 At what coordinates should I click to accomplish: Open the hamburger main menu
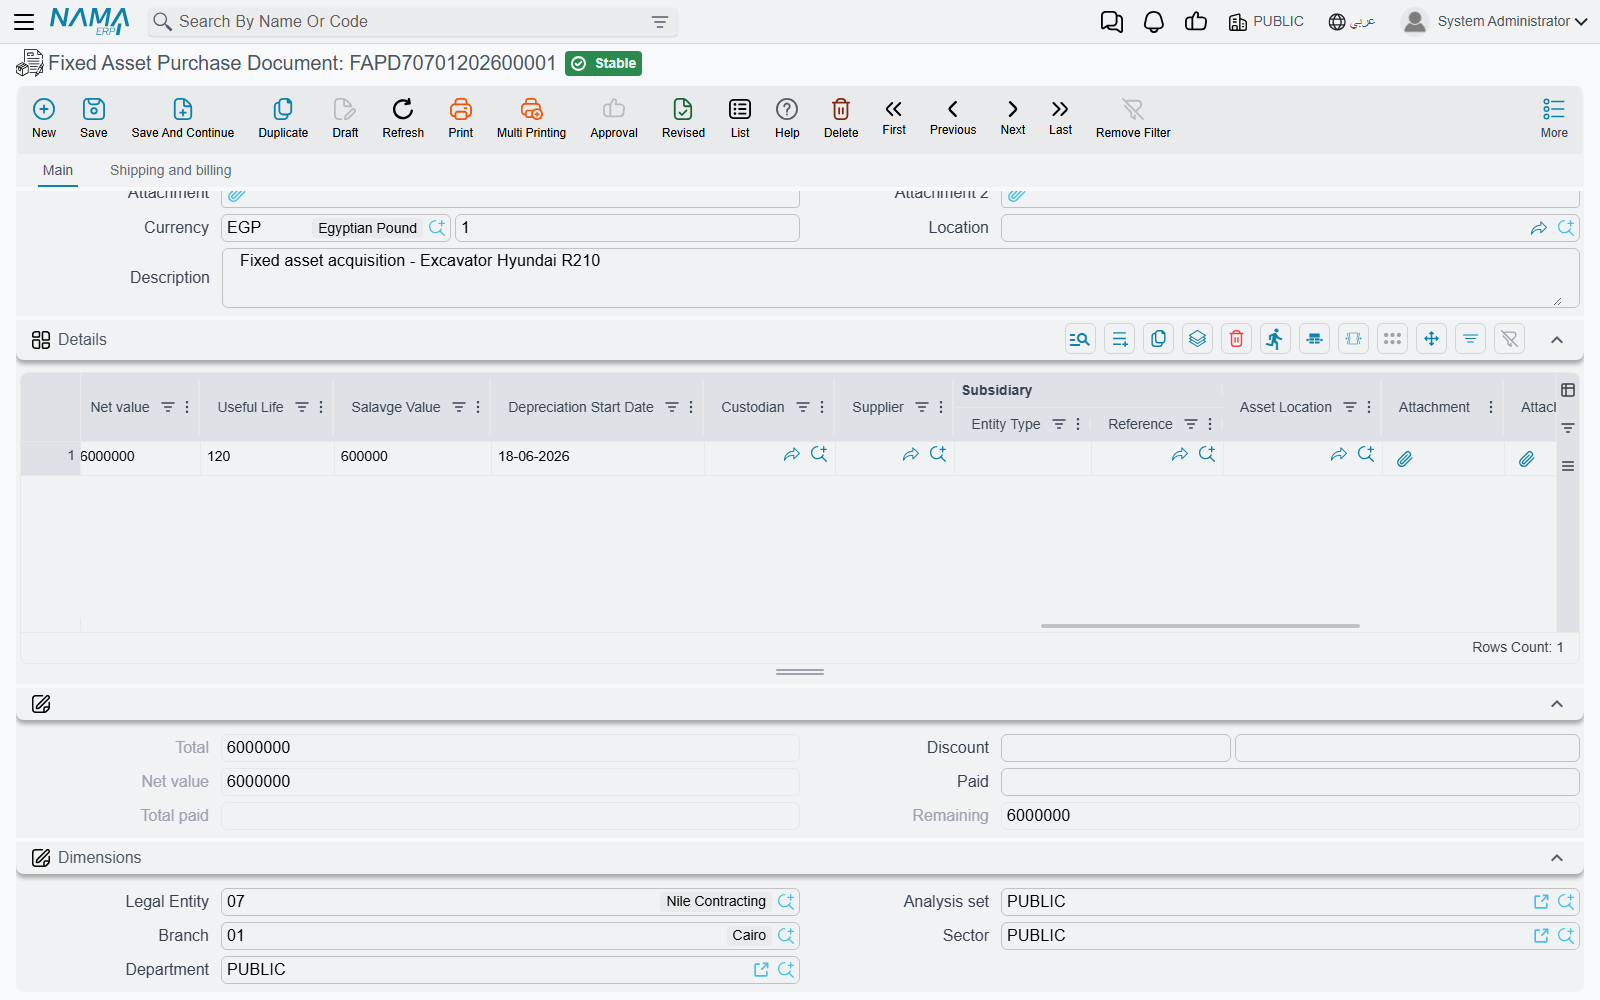coord(24,21)
